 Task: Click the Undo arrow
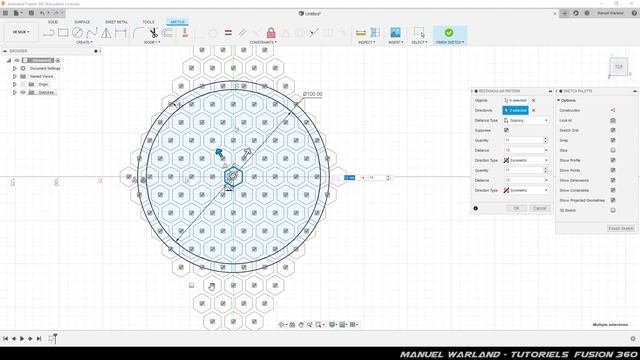[x=42, y=13]
